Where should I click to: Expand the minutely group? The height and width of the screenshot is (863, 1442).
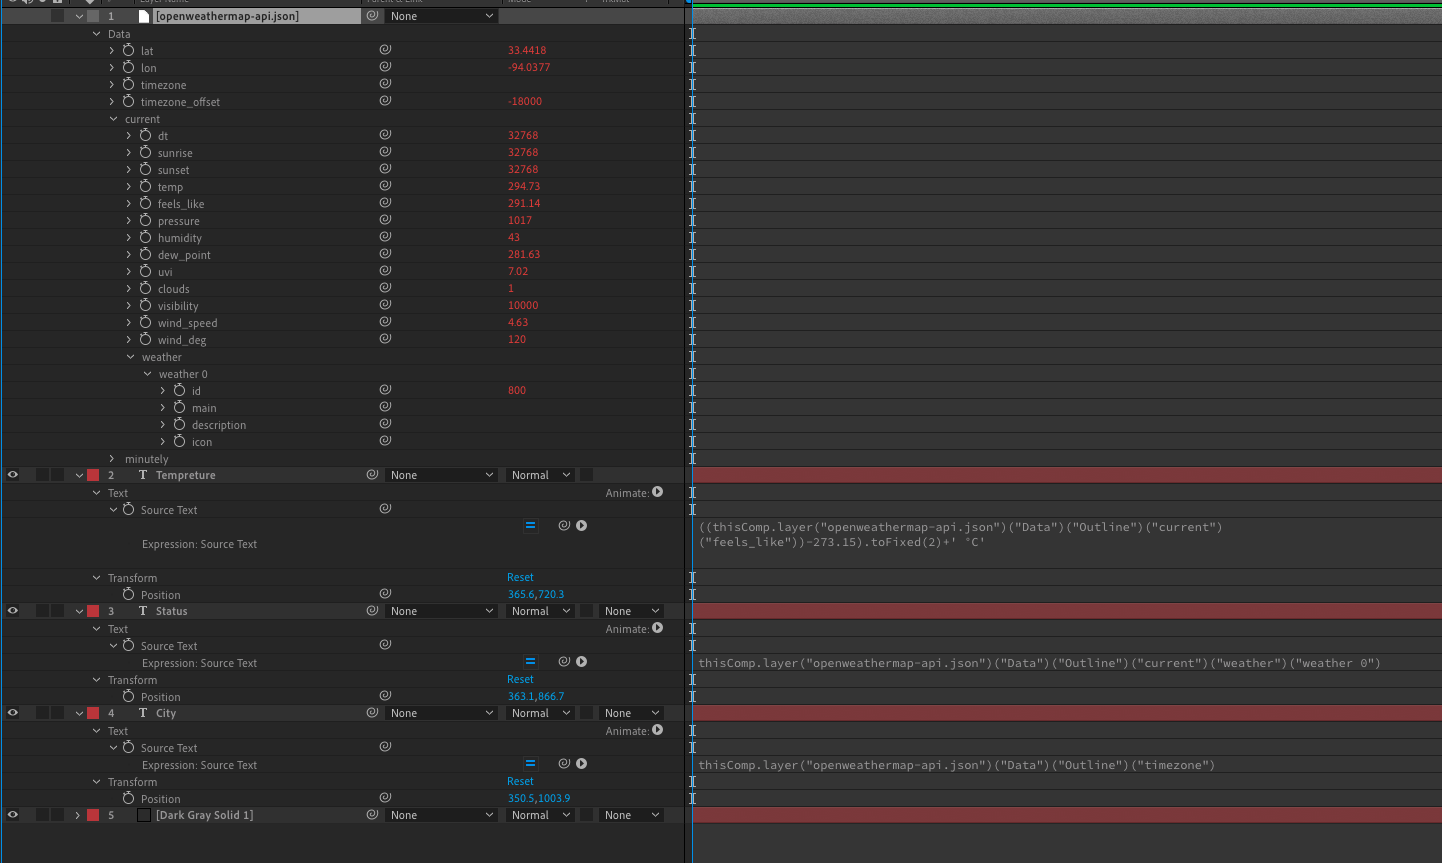(113, 458)
